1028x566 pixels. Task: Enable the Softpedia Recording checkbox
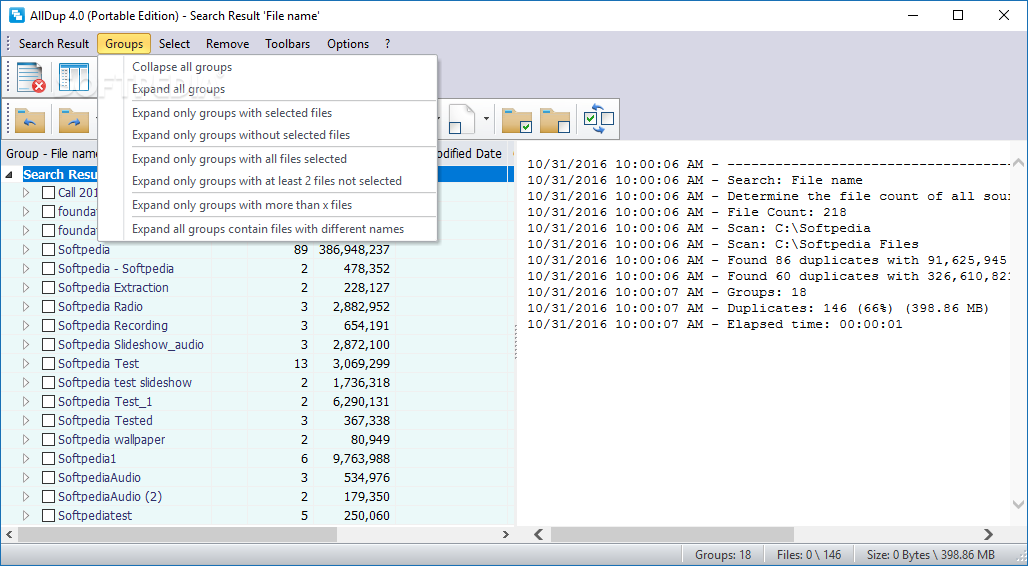click(x=48, y=326)
